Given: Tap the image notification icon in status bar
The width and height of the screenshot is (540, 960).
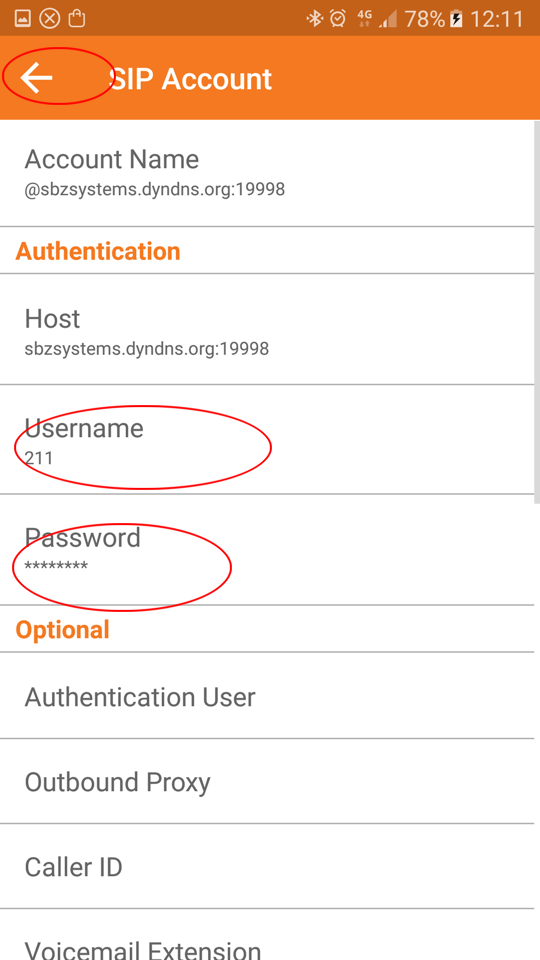Looking at the screenshot, I should [x=22, y=19].
